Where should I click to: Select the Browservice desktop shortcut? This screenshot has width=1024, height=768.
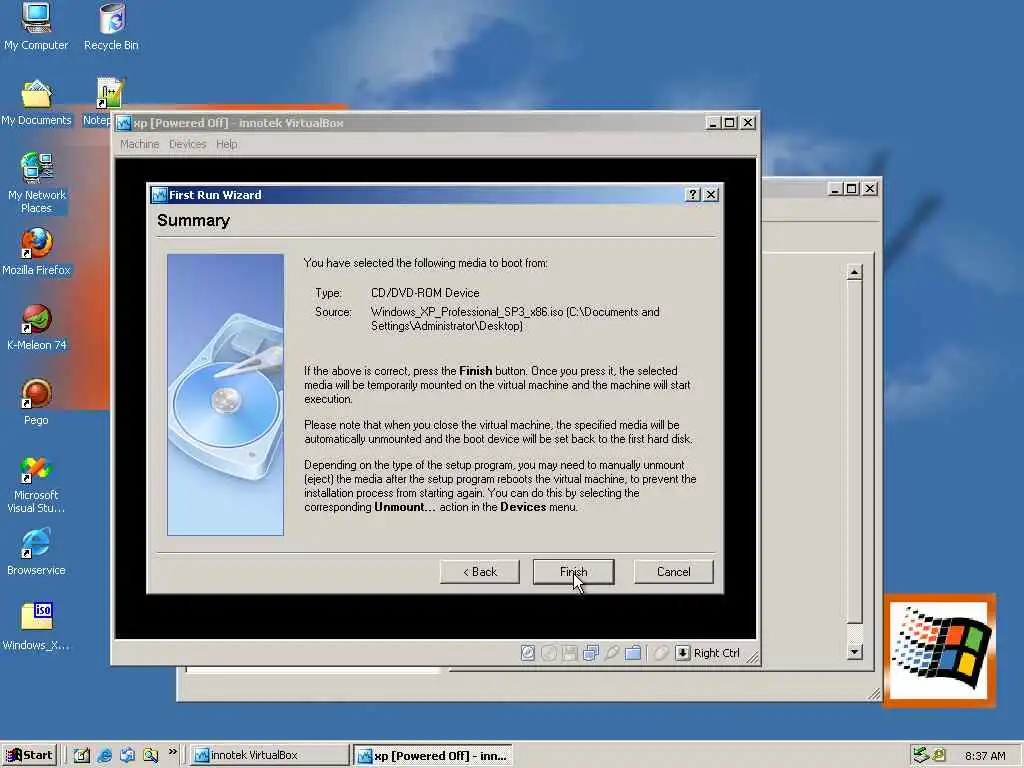pos(36,552)
